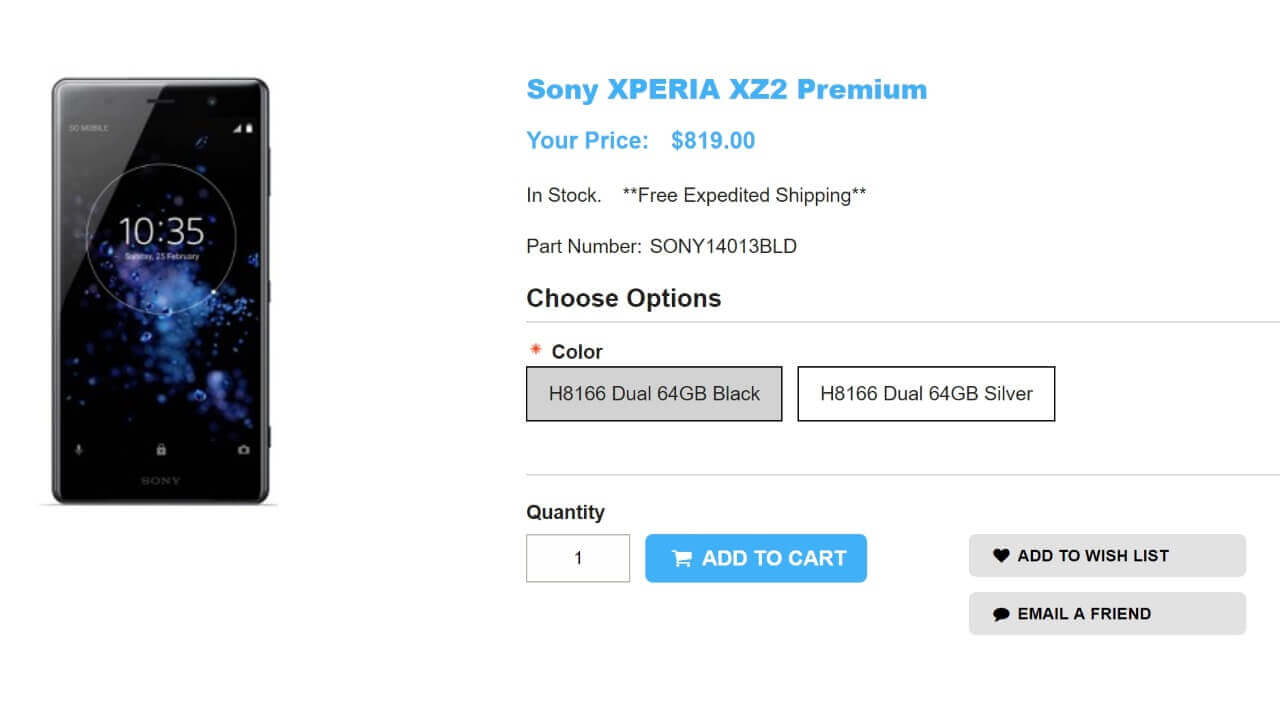
Task: Click into the Quantity input field
Action: coord(578,558)
